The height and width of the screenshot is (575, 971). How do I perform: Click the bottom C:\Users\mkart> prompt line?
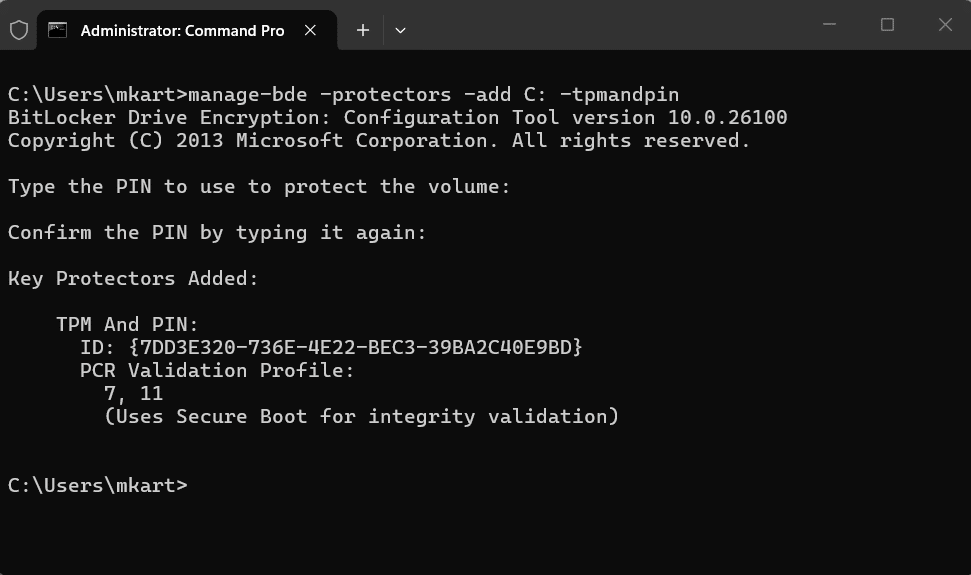(97, 485)
